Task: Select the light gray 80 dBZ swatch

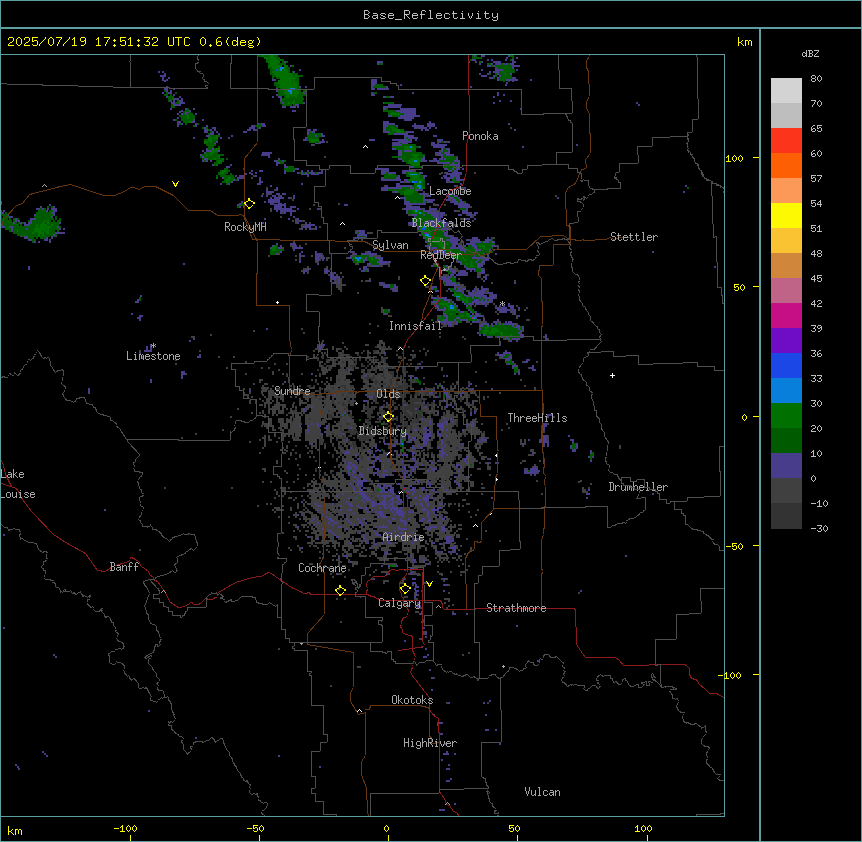Action: coord(786,90)
